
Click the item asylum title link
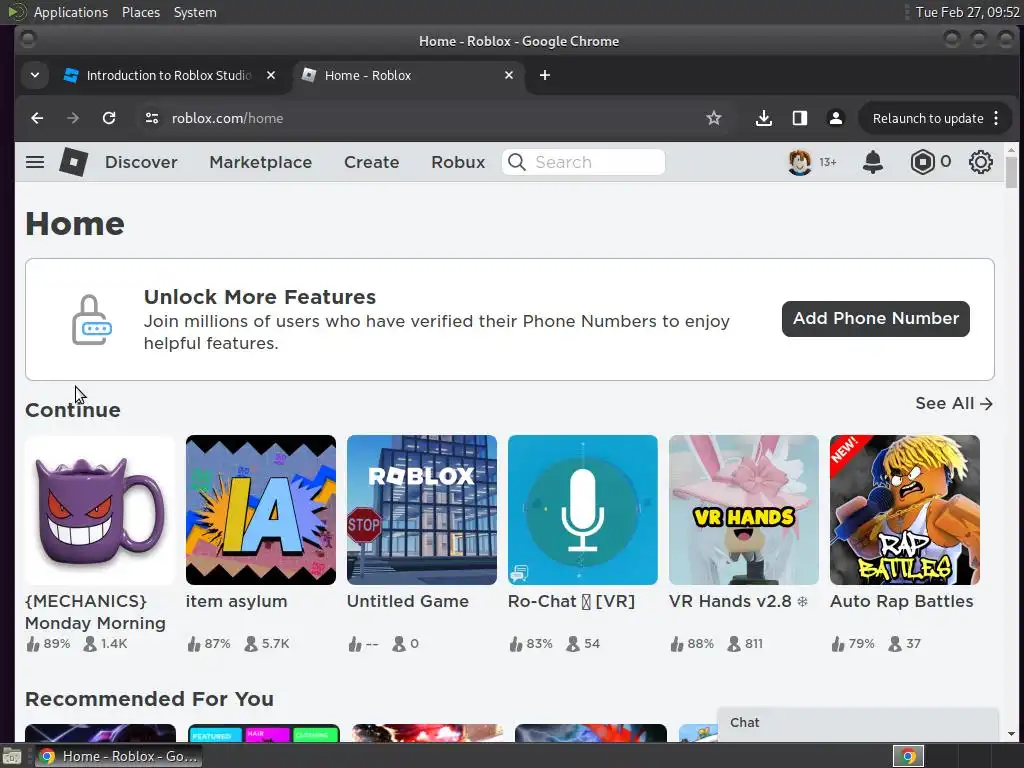236,601
